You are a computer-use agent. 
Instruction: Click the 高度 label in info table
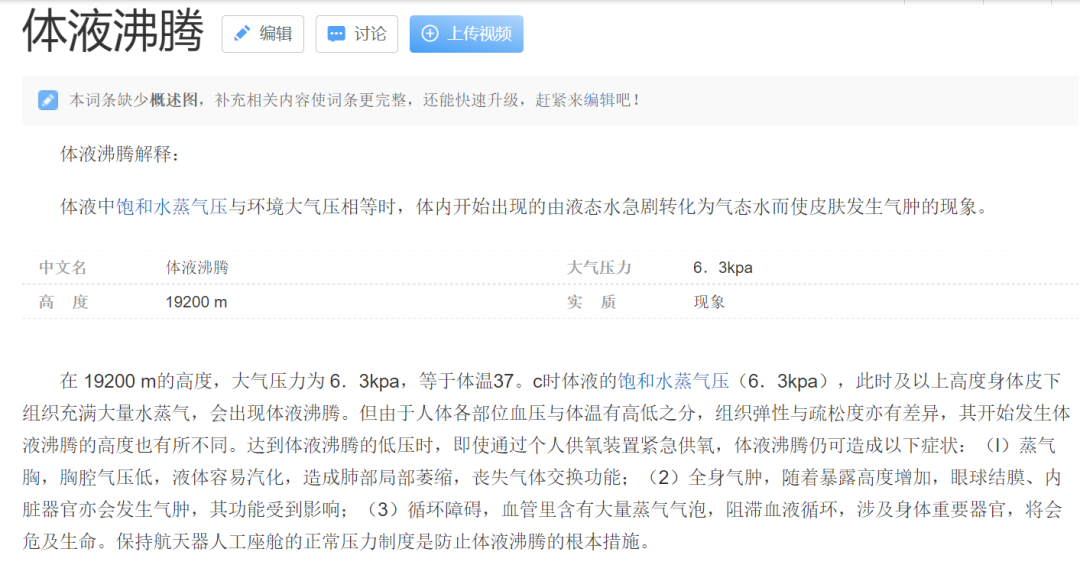63,302
